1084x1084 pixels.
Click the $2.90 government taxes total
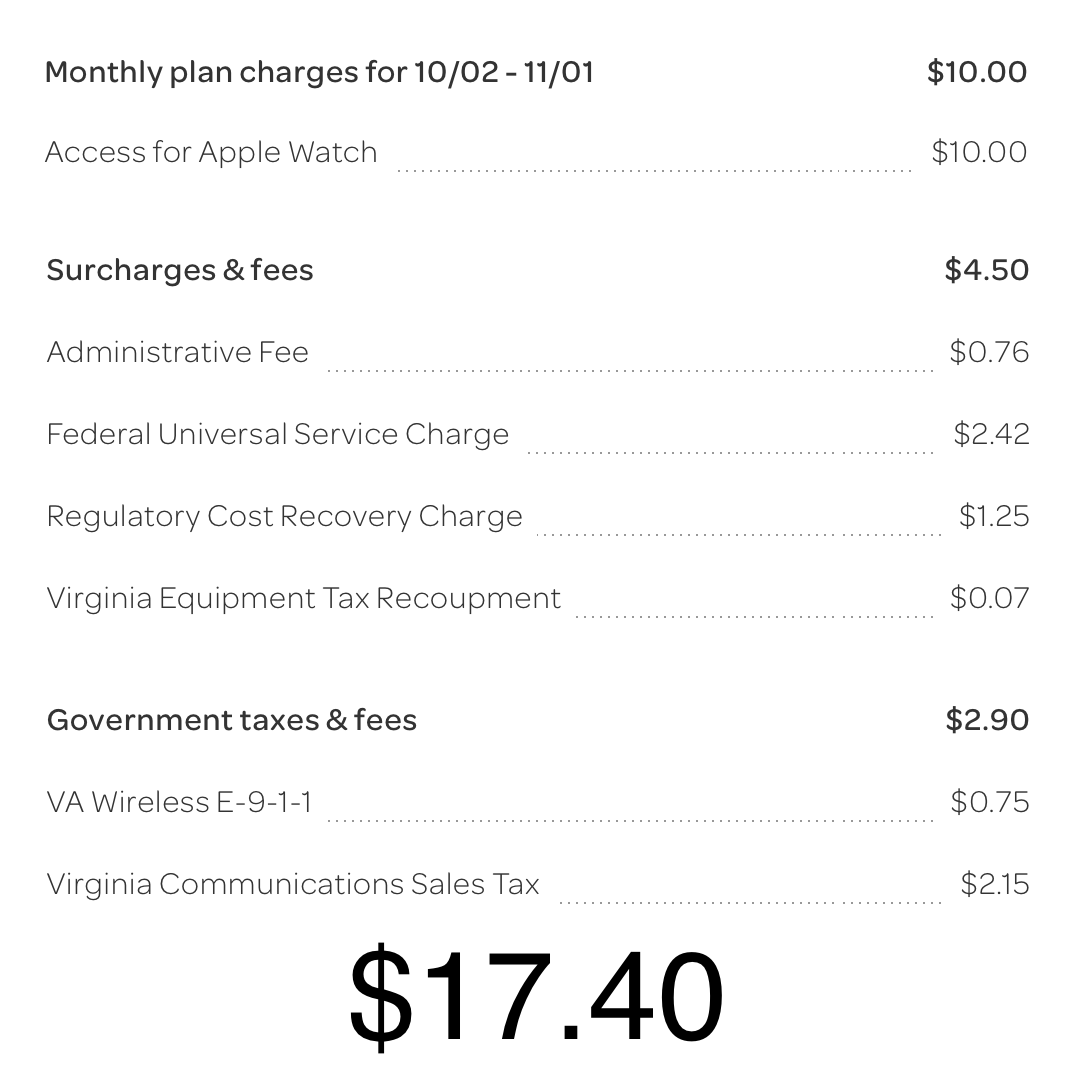987,720
